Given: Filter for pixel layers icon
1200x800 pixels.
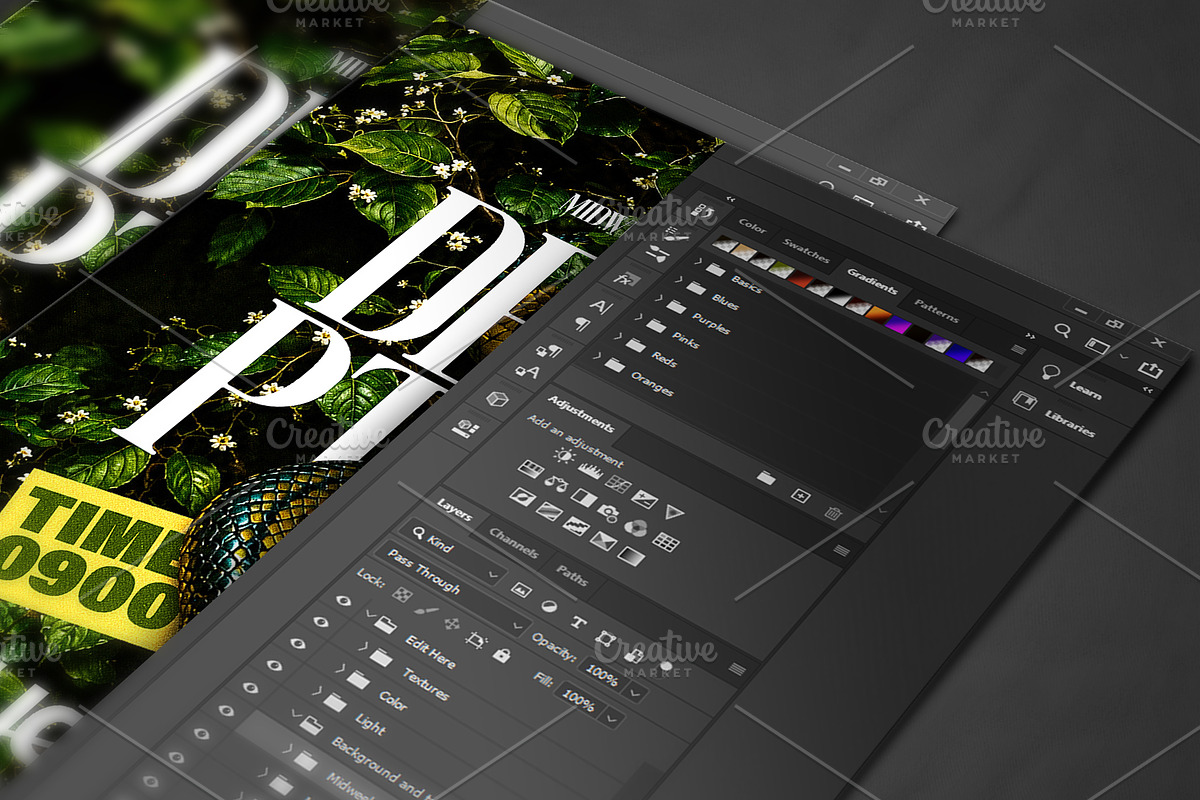Looking at the screenshot, I should pyautogui.click(x=521, y=590).
